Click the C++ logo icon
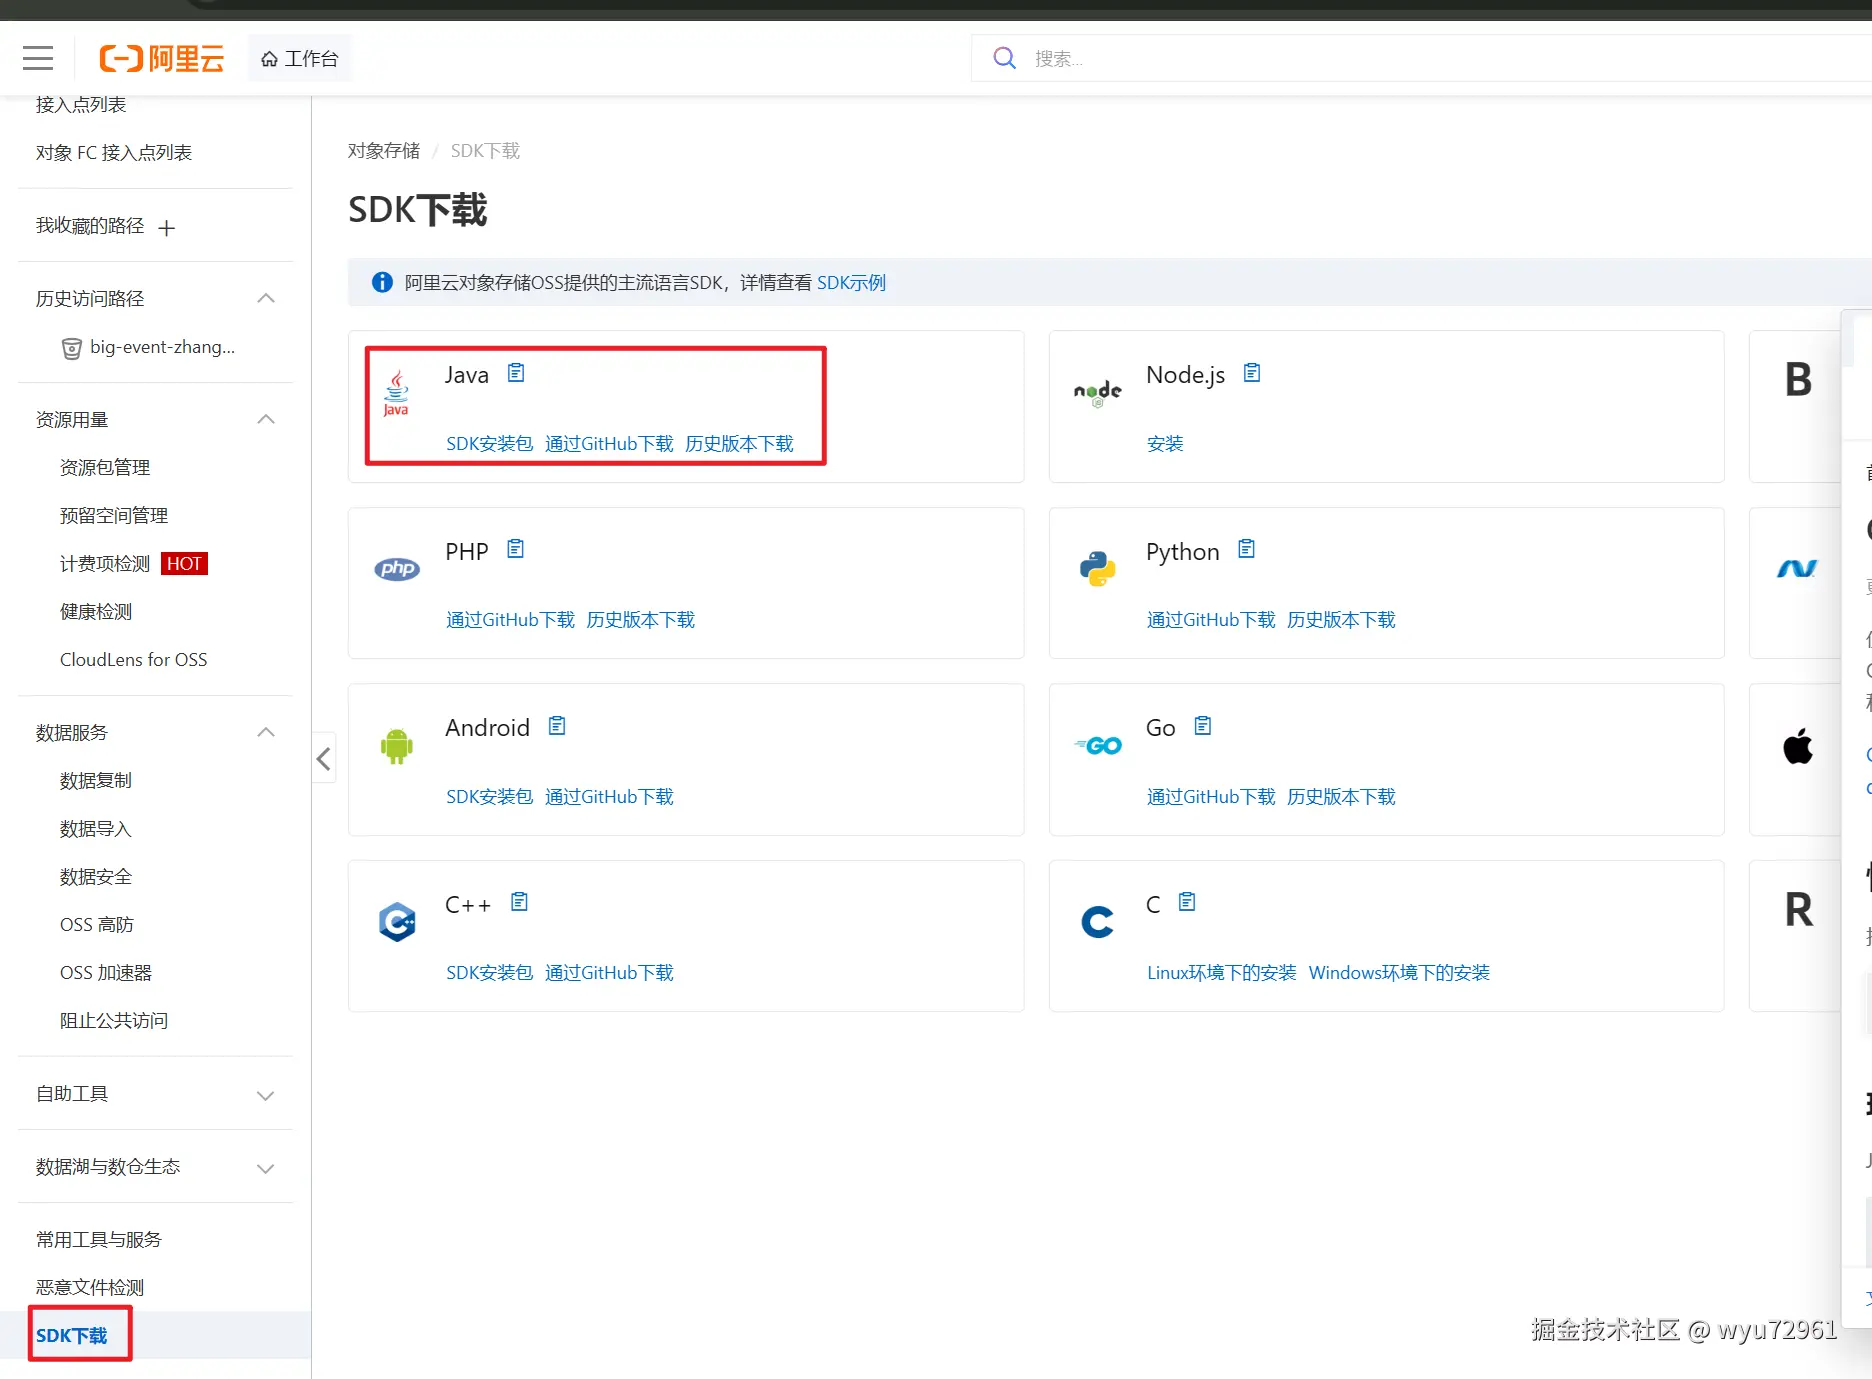Image resolution: width=1872 pixels, height=1379 pixels. click(397, 922)
